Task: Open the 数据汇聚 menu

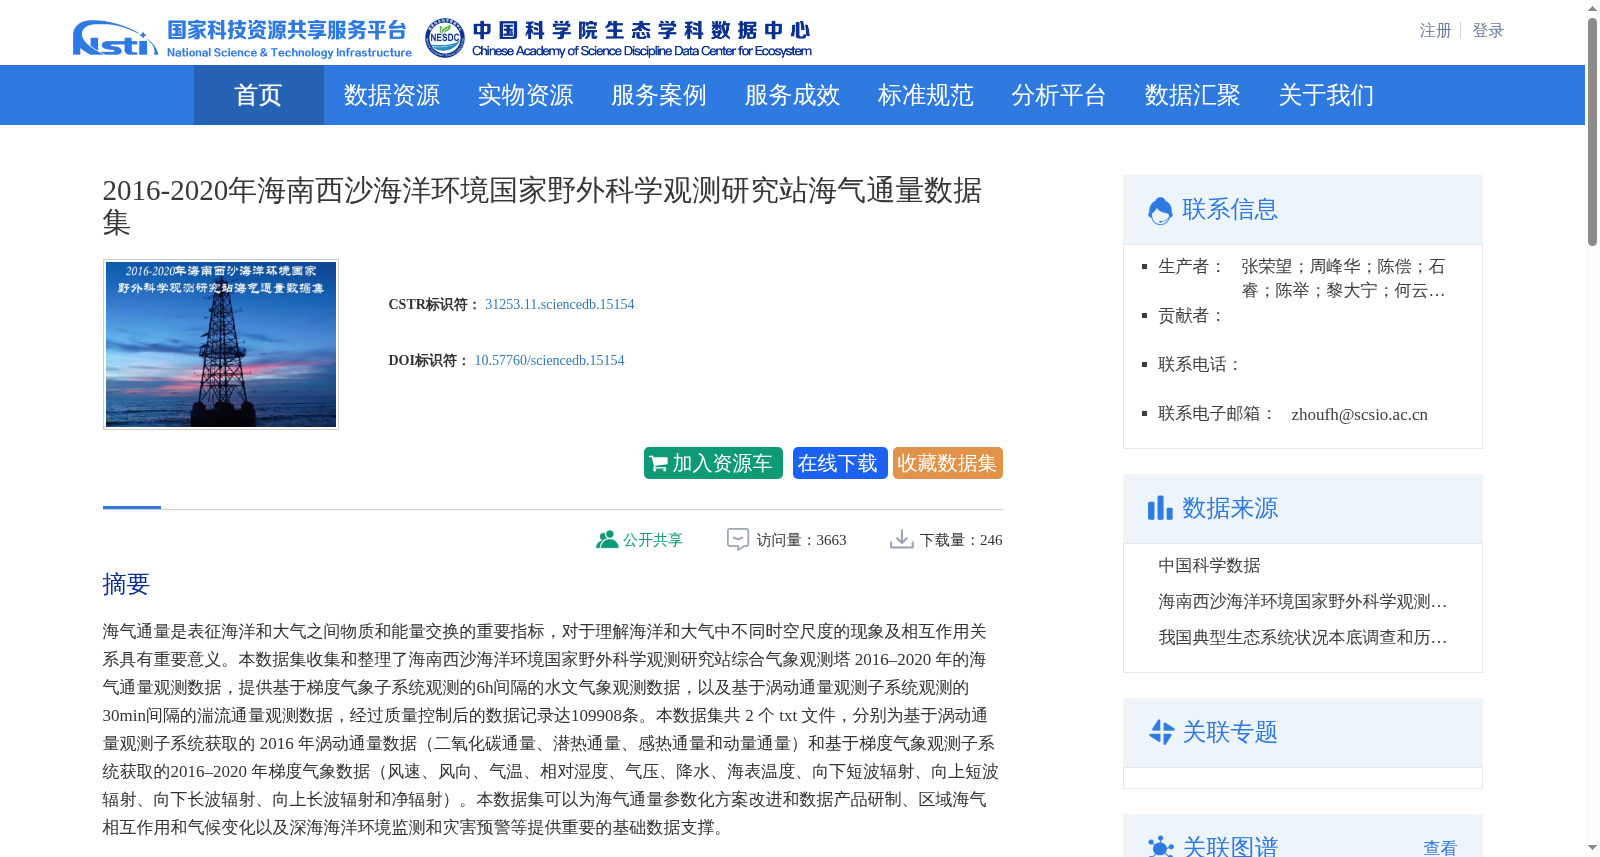Action: tap(1193, 95)
